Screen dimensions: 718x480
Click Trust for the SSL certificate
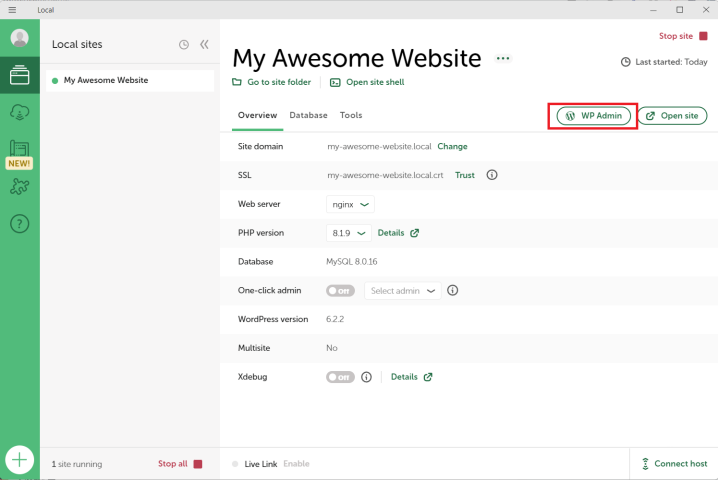coord(465,175)
